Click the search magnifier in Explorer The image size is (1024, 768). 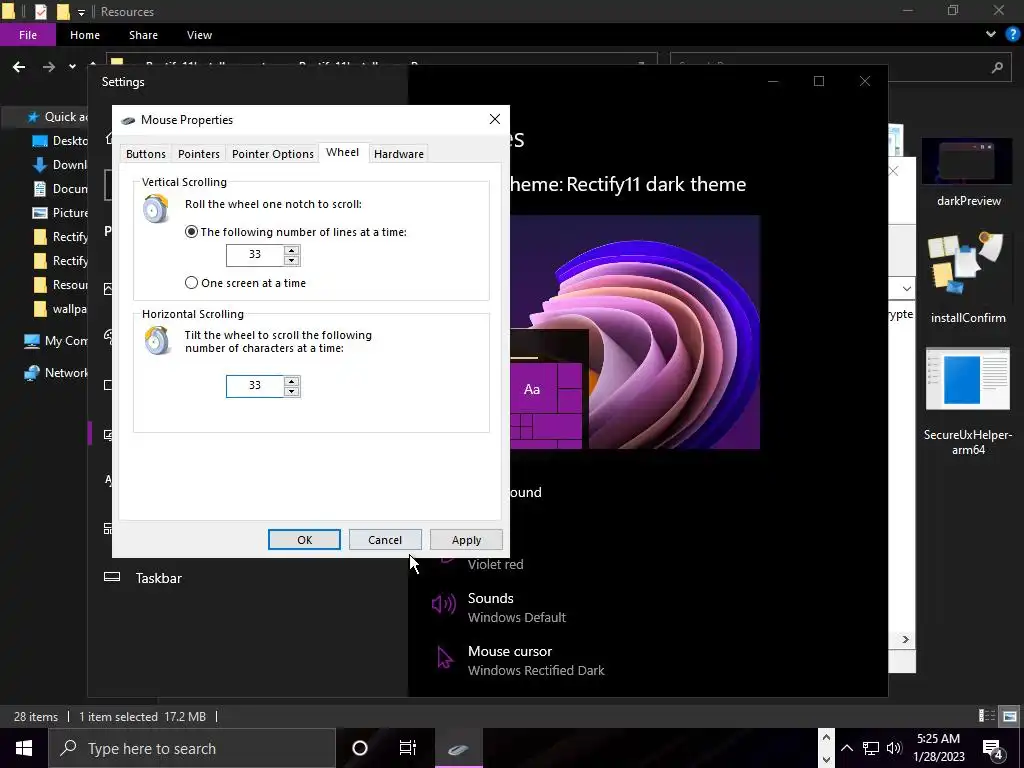[997, 67]
